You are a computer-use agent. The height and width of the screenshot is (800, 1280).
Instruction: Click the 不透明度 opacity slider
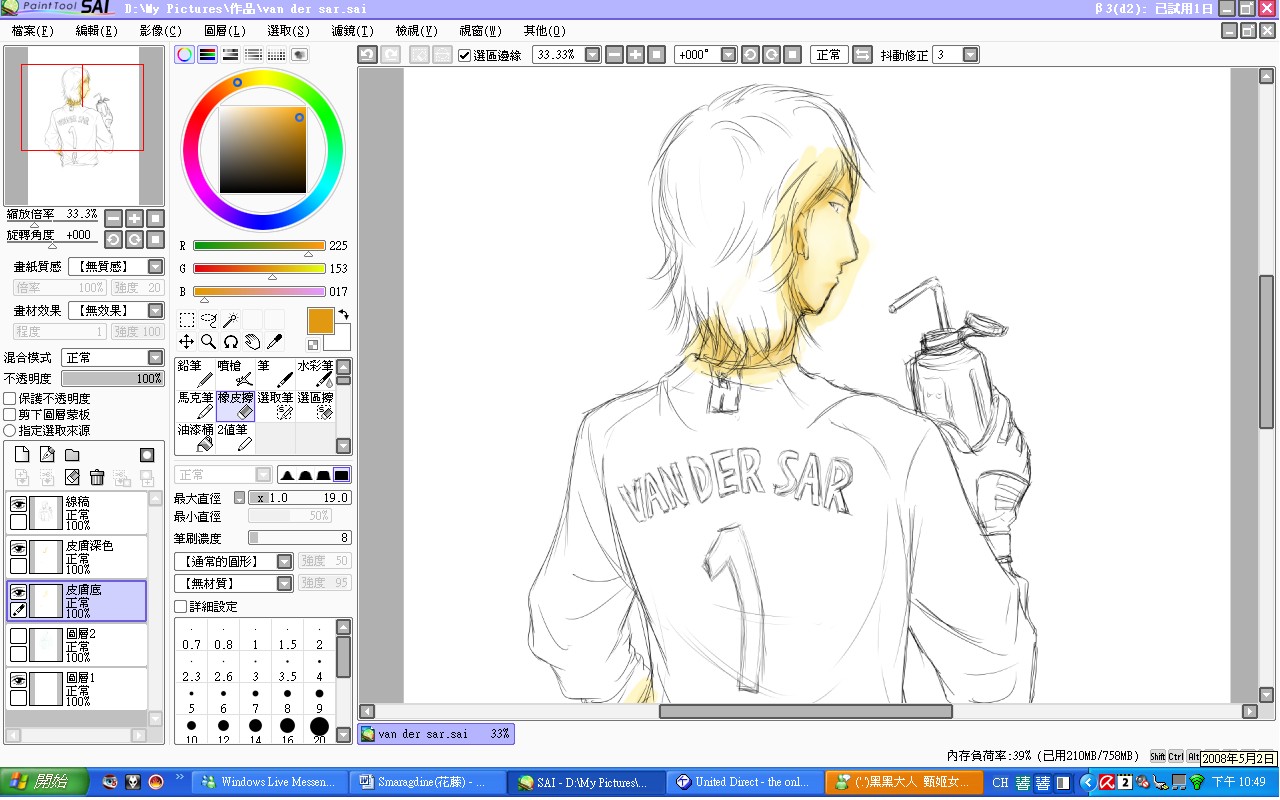[x=113, y=379]
